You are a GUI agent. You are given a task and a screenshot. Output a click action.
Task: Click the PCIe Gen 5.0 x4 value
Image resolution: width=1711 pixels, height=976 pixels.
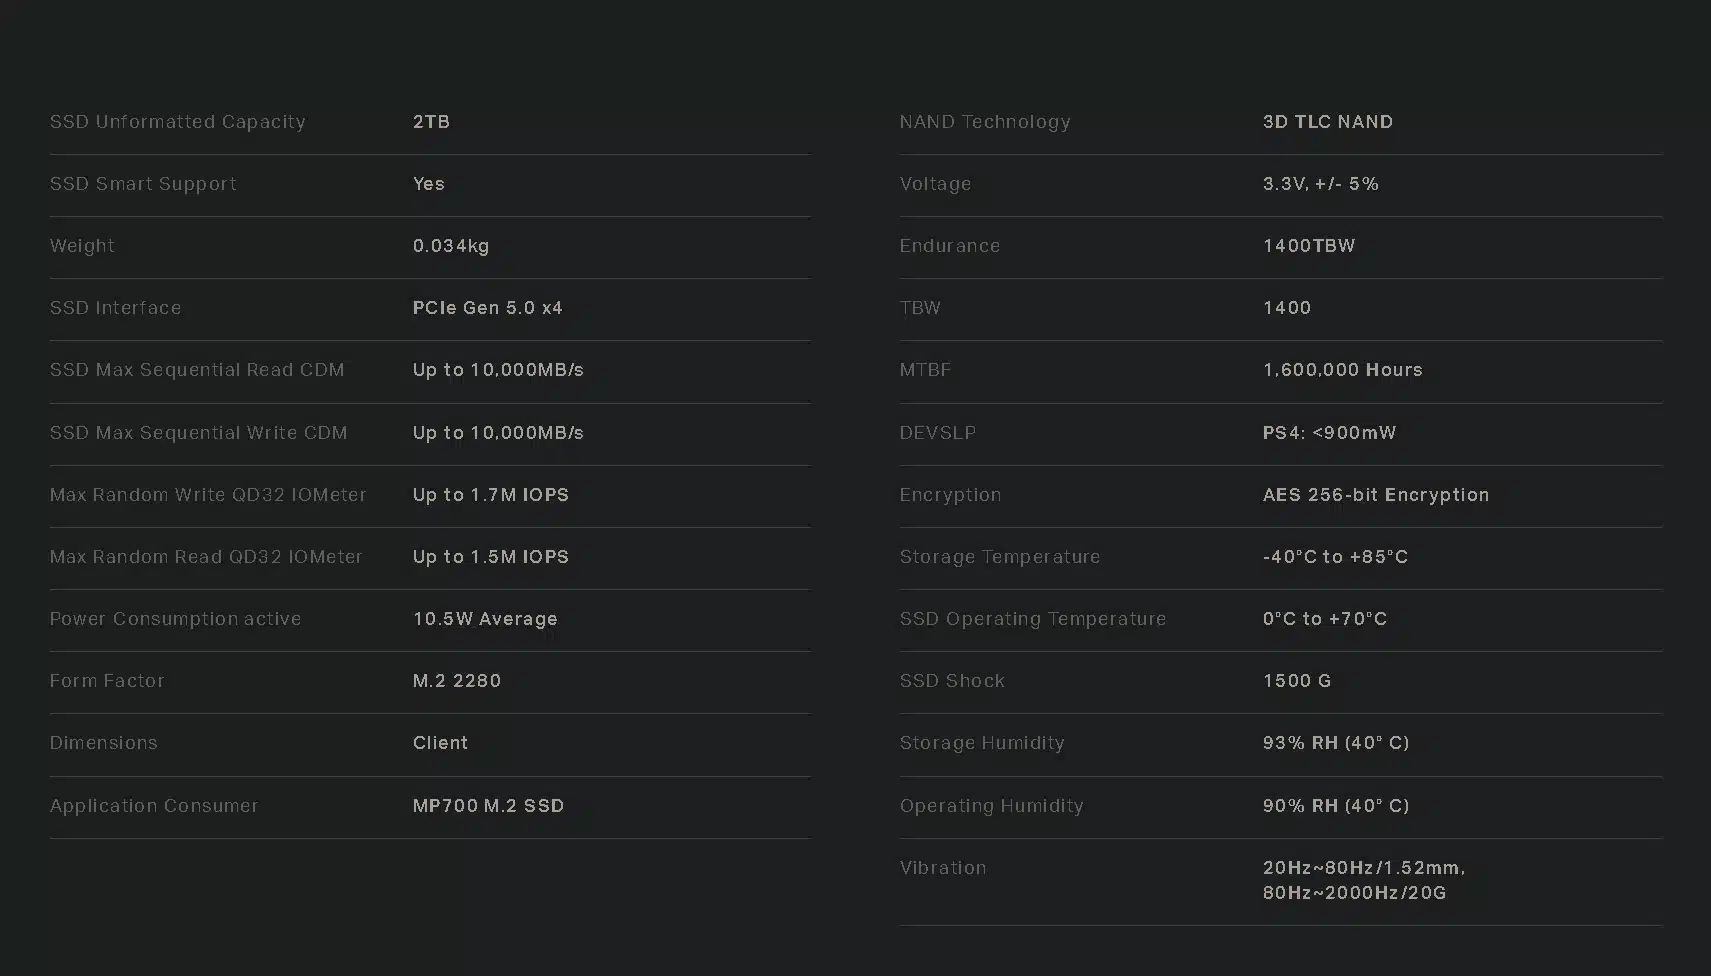[x=488, y=308]
